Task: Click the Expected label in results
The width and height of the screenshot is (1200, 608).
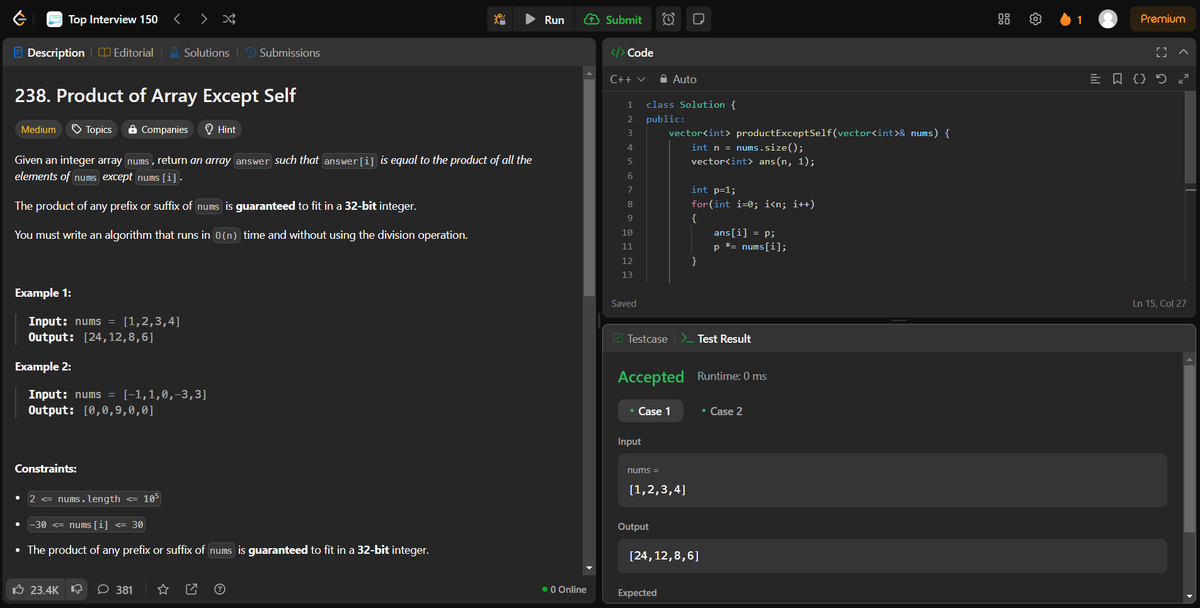Action: (x=637, y=593)
